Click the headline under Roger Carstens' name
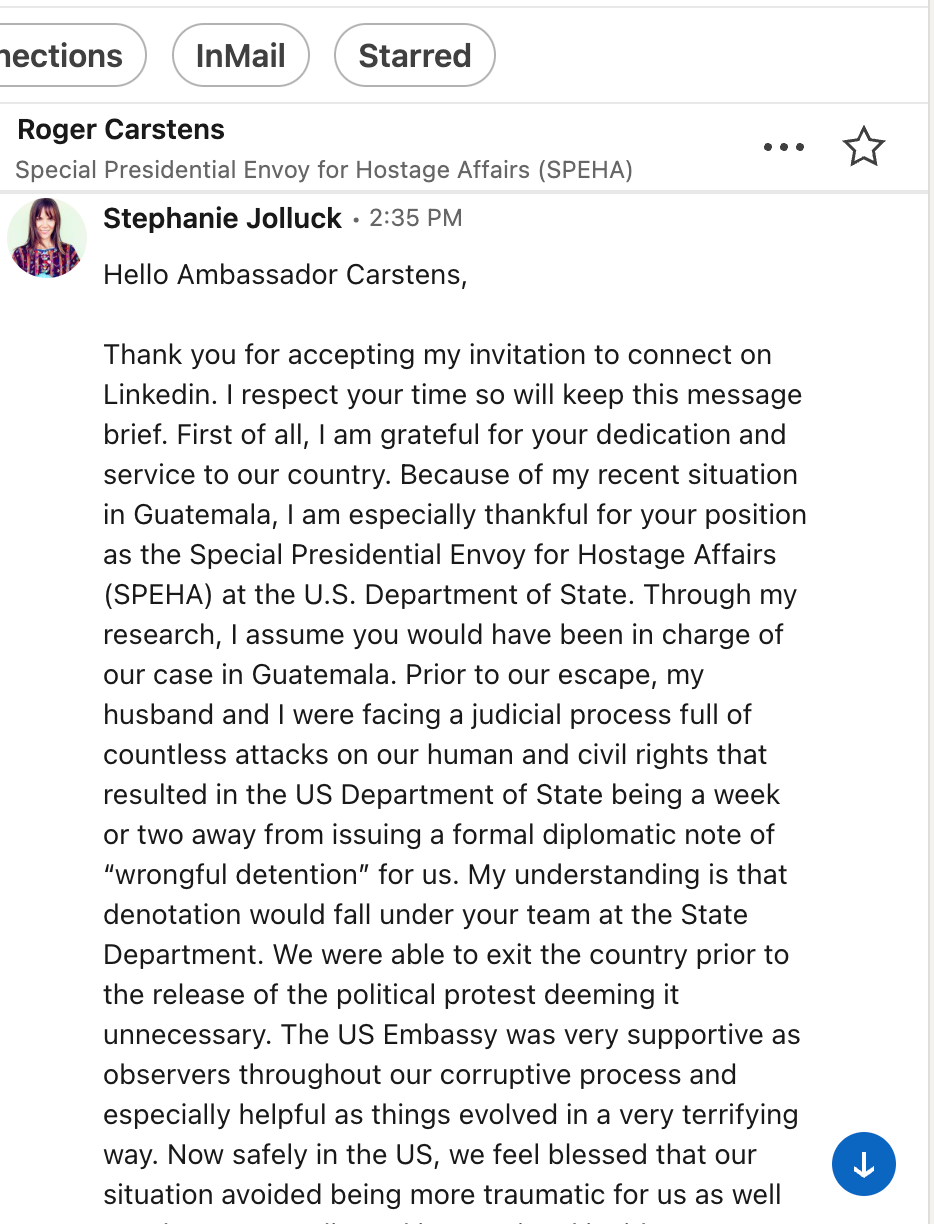 (324, 170)
